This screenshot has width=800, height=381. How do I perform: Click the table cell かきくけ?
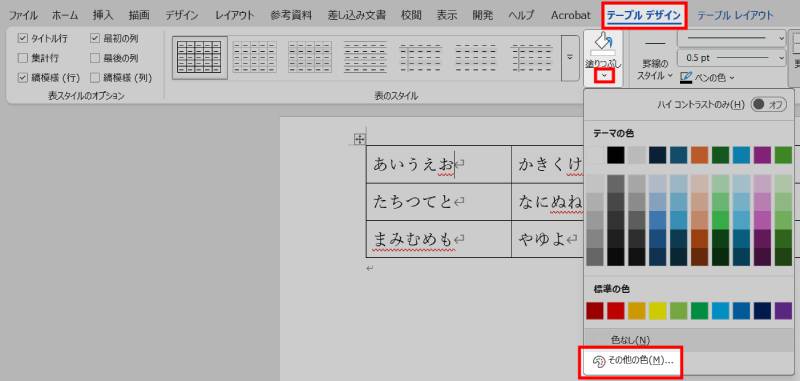point(548,164)
